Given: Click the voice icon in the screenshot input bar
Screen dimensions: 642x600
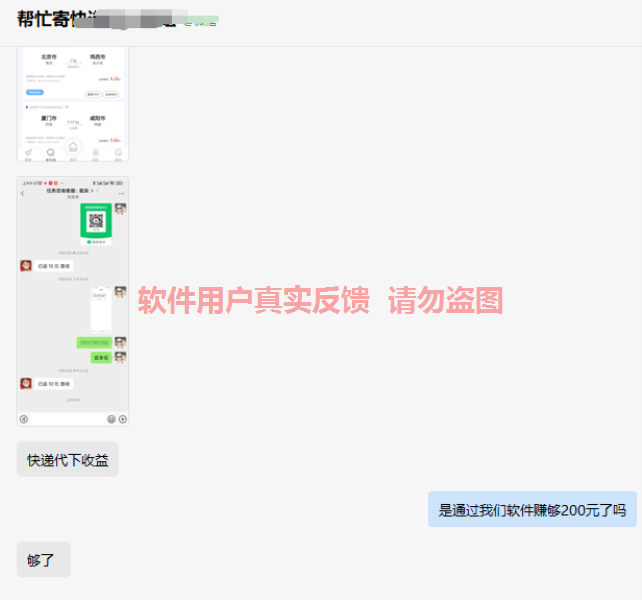Looking at the screenshot, I should point(24,419).
